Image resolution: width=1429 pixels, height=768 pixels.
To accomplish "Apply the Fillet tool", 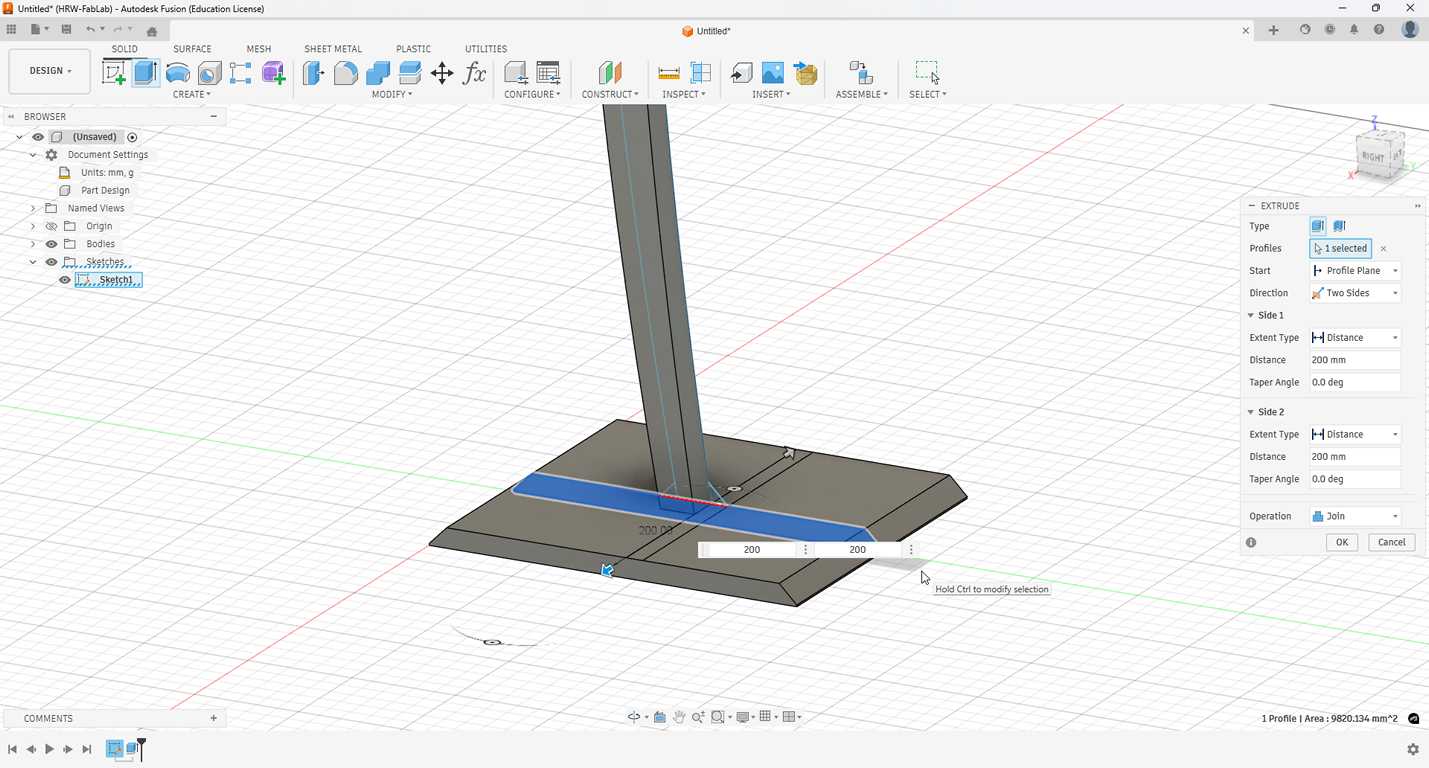I will [x=346, y=73].
